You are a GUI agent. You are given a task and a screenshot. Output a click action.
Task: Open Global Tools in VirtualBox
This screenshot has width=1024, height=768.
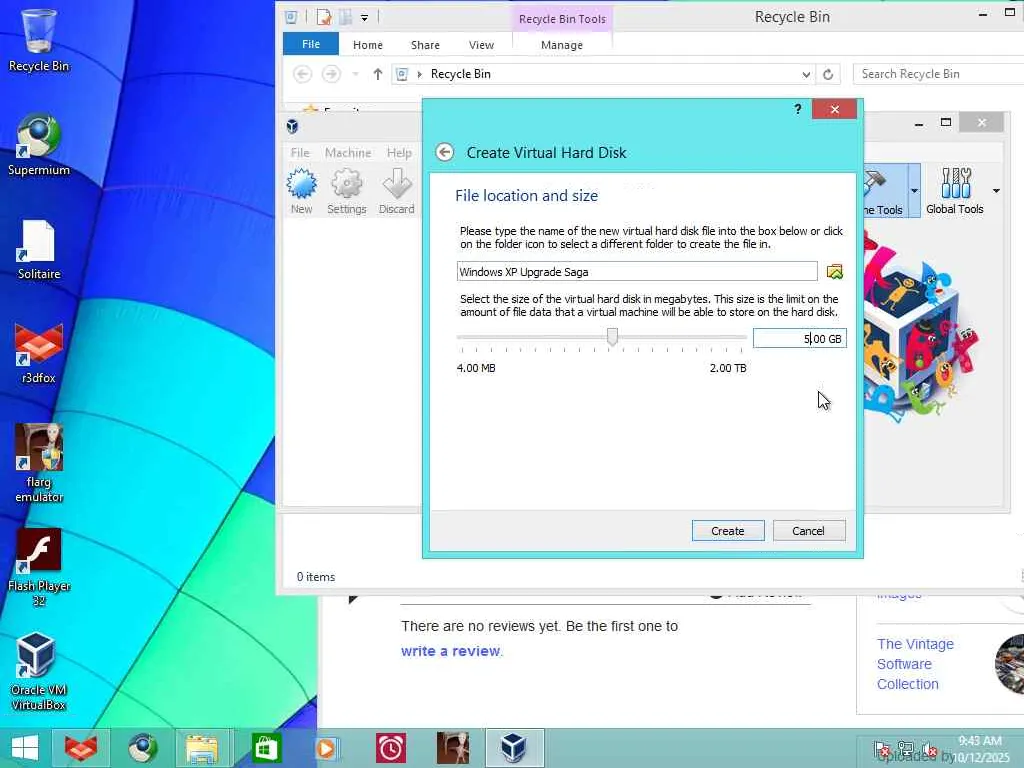[955, 191]
